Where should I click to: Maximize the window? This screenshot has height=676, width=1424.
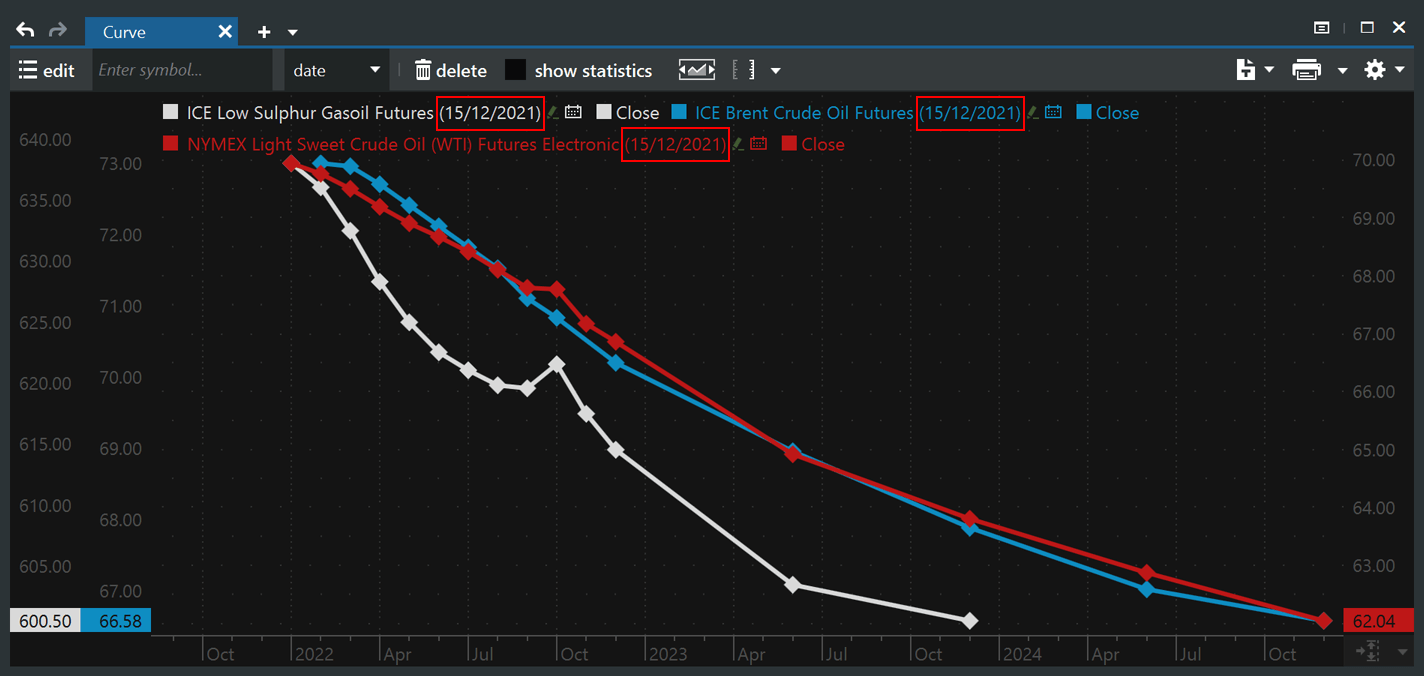1367,27
